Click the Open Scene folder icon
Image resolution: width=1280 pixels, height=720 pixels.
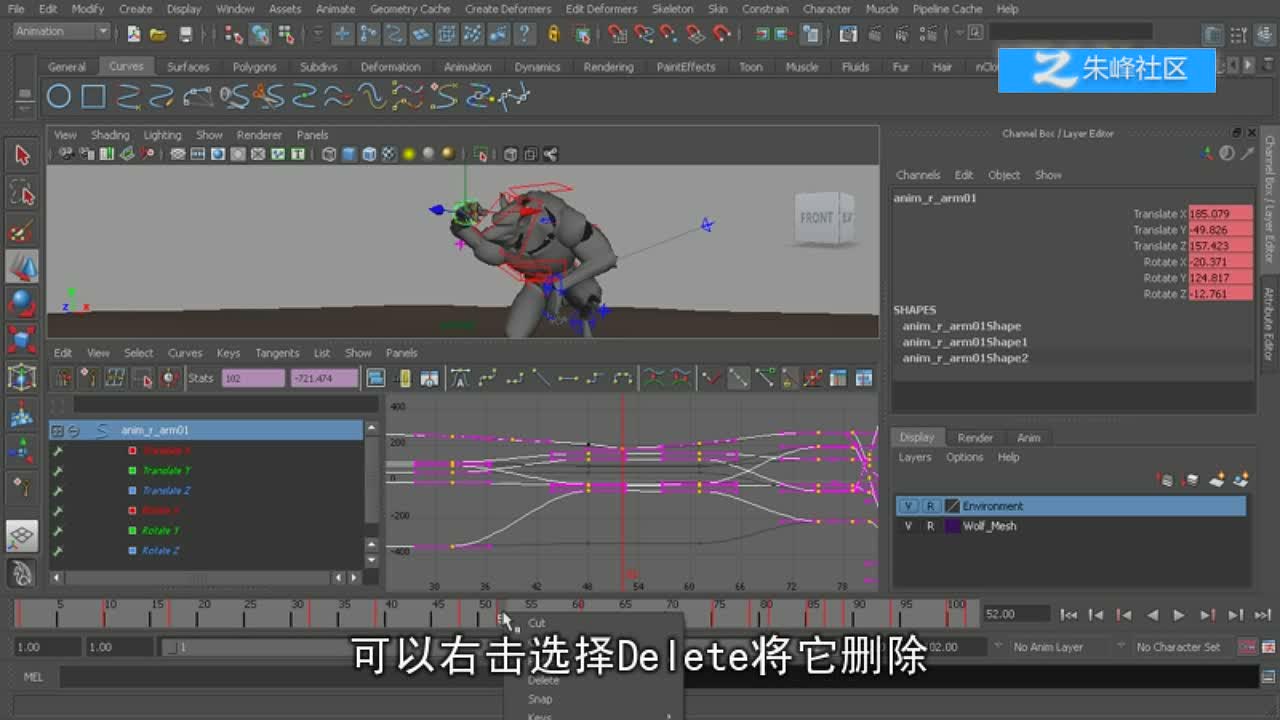[158, 34]
